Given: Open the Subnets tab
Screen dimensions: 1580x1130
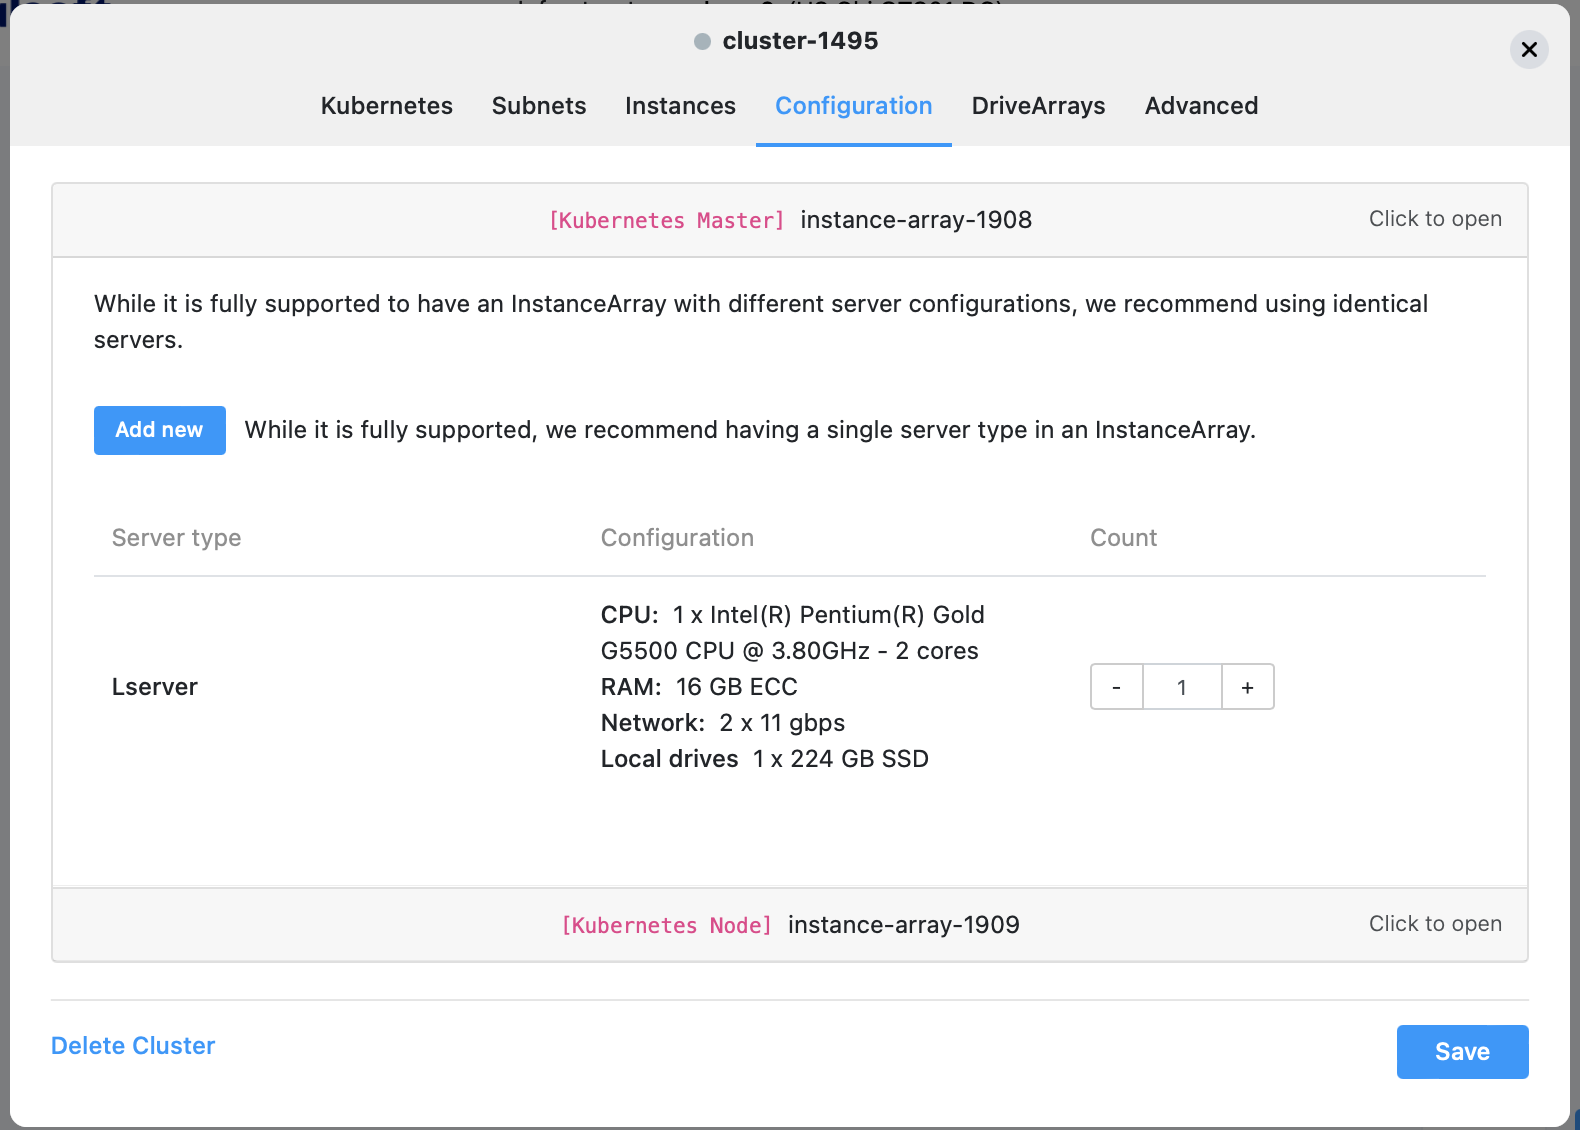Looking at the screenshot, I should pyautogui.click(x=538, y=106).
